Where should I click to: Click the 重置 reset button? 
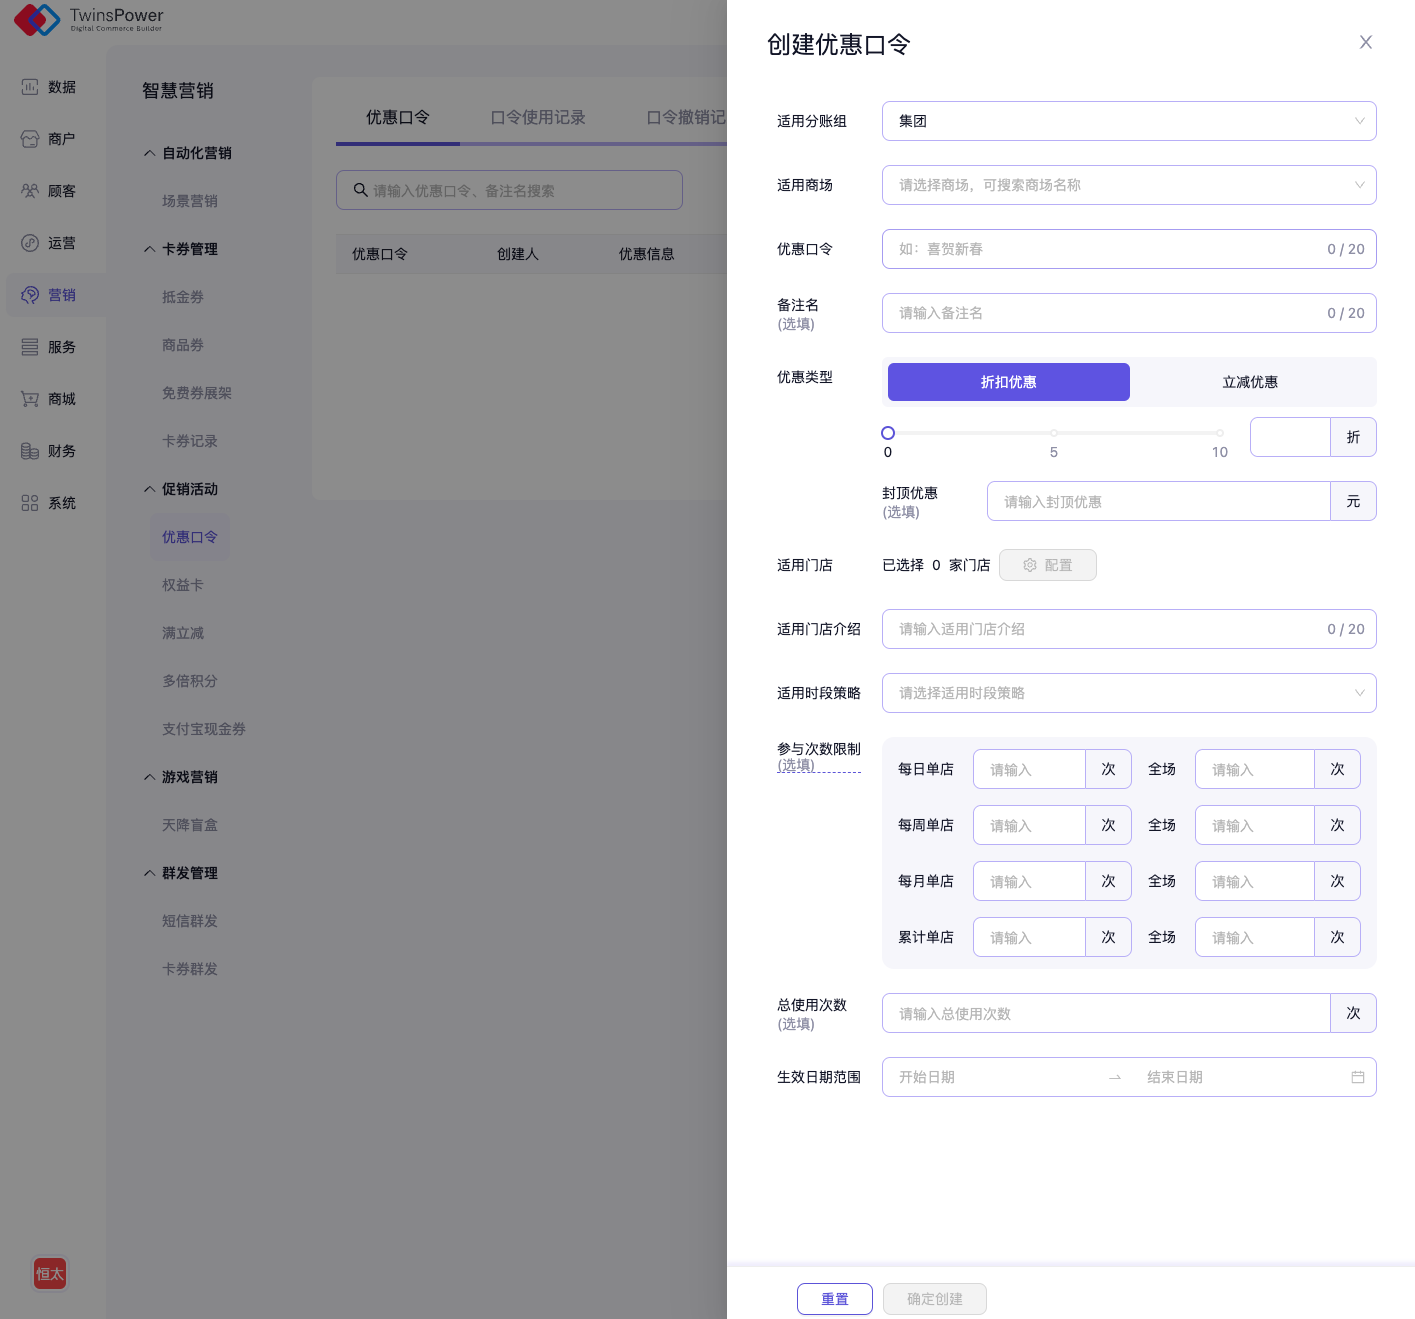(x=834, y=1299)
